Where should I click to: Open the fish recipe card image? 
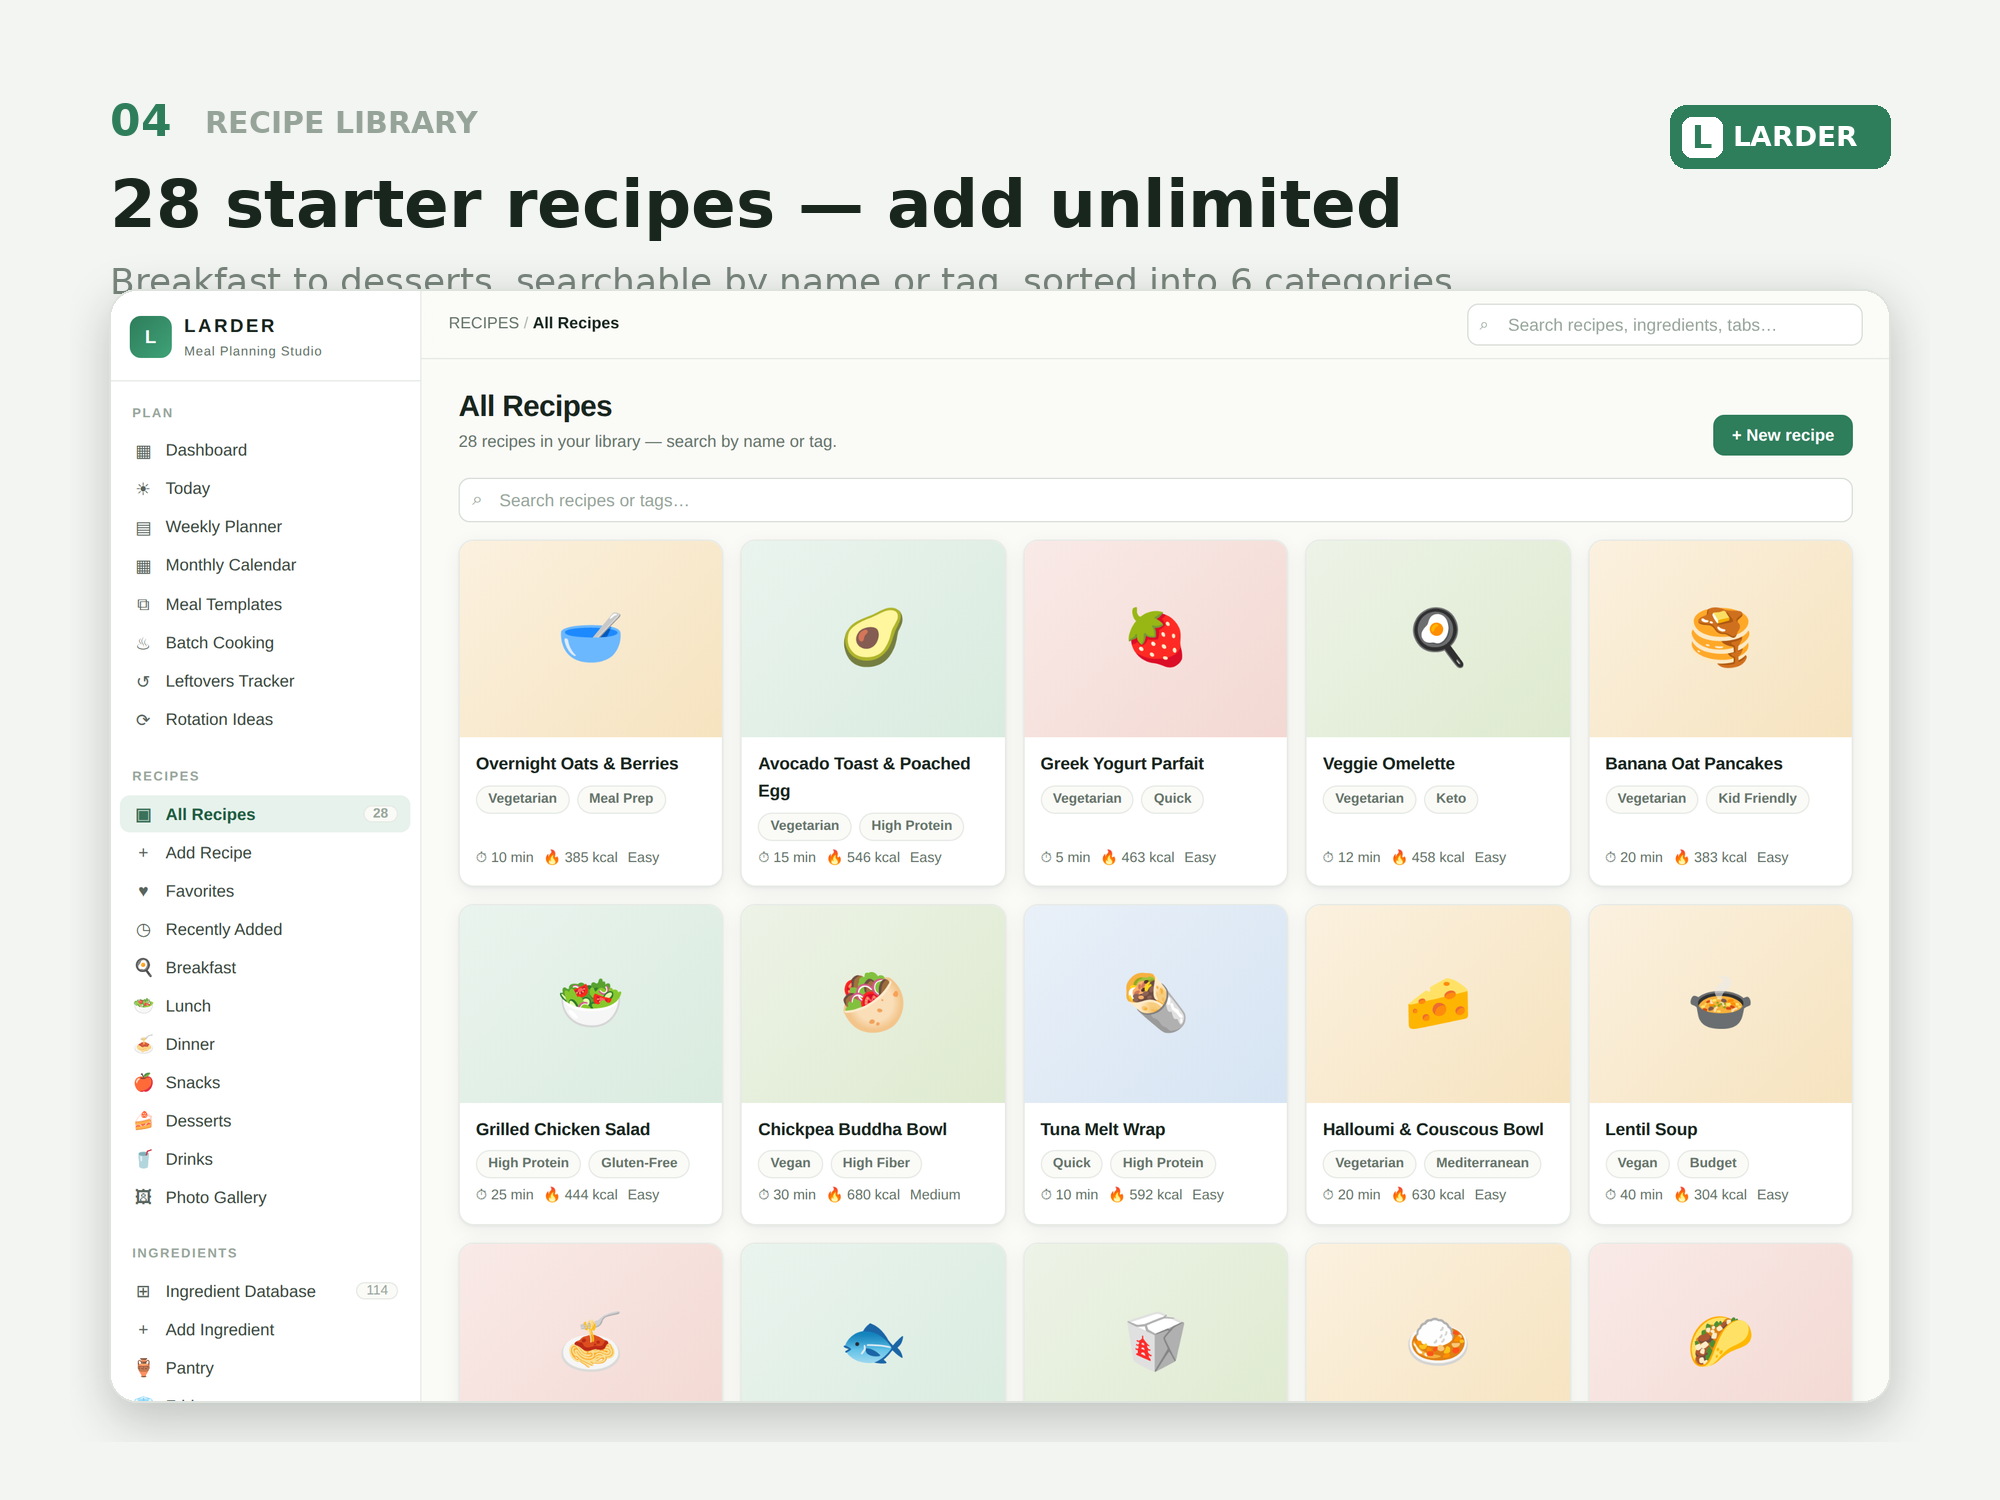coord(873,1322)
